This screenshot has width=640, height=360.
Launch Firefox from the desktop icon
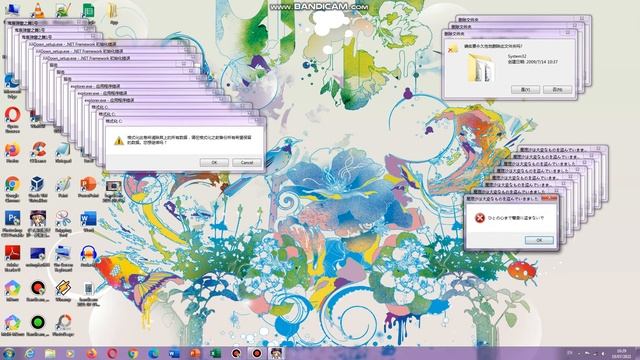(x=12, y=153)
